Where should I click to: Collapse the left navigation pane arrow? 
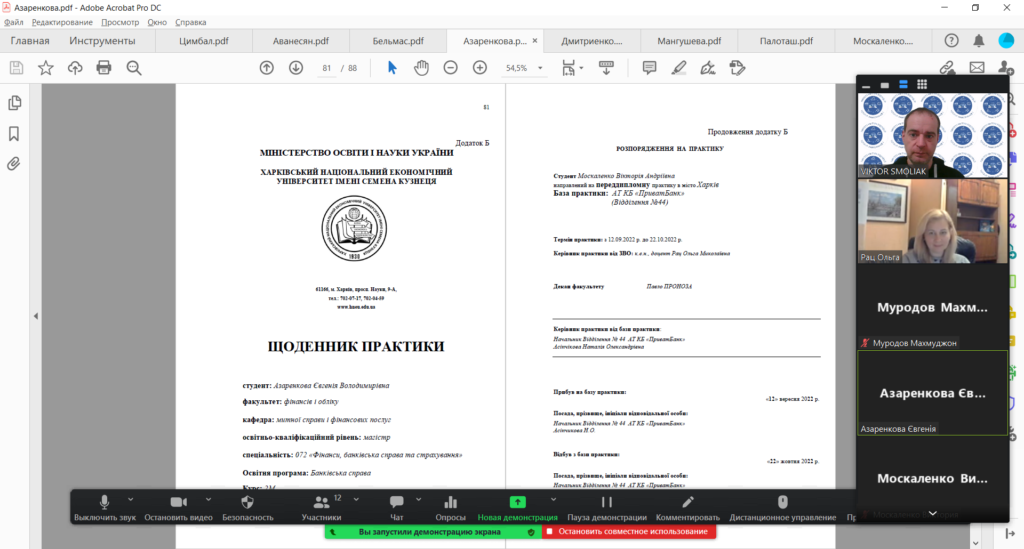(36, 316)
